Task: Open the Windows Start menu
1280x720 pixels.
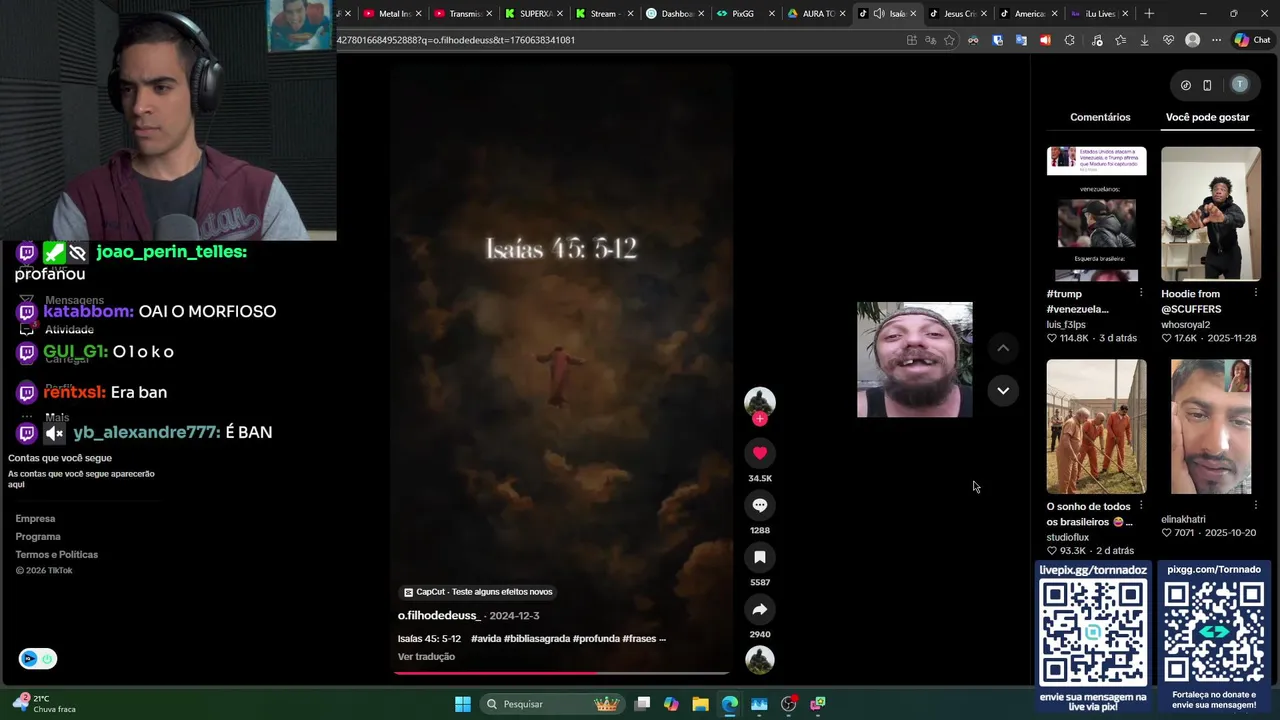Action: (463, 704)
